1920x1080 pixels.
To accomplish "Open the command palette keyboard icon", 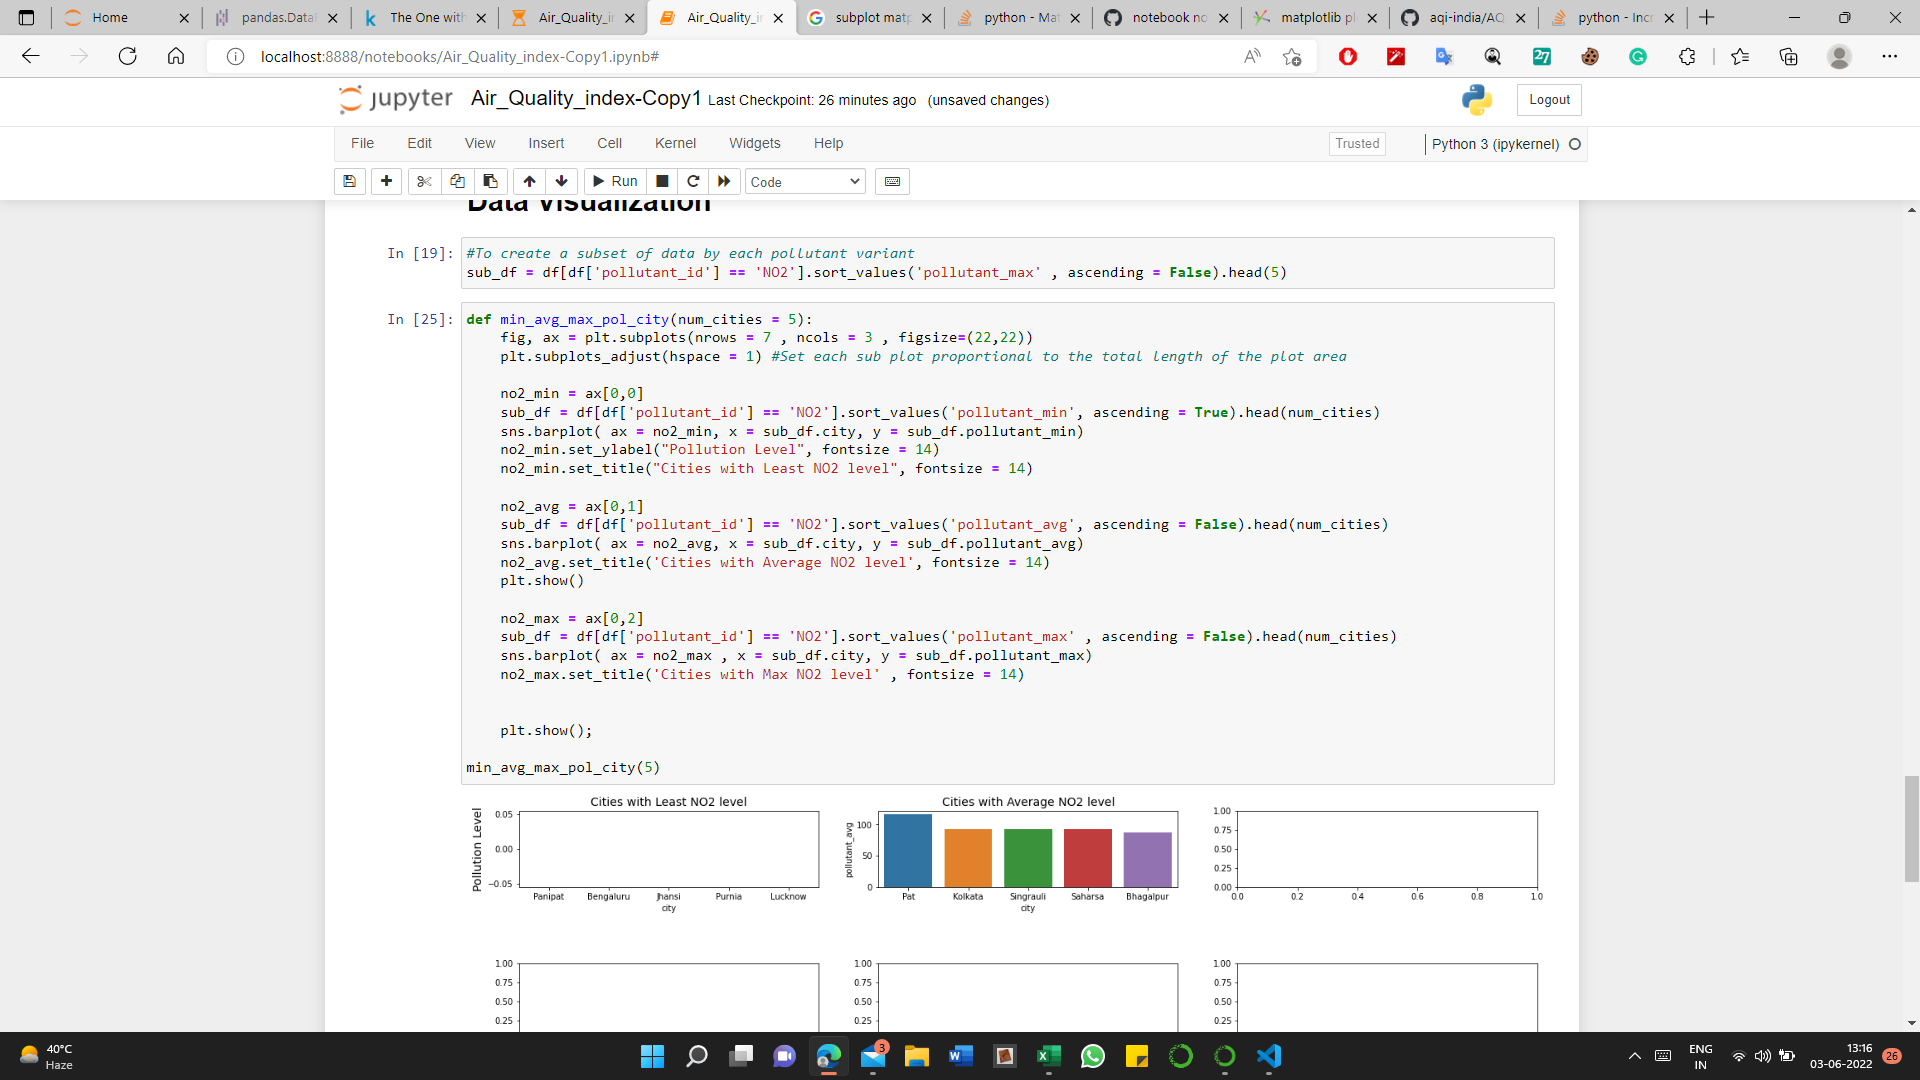I will [x=892, y=181].
